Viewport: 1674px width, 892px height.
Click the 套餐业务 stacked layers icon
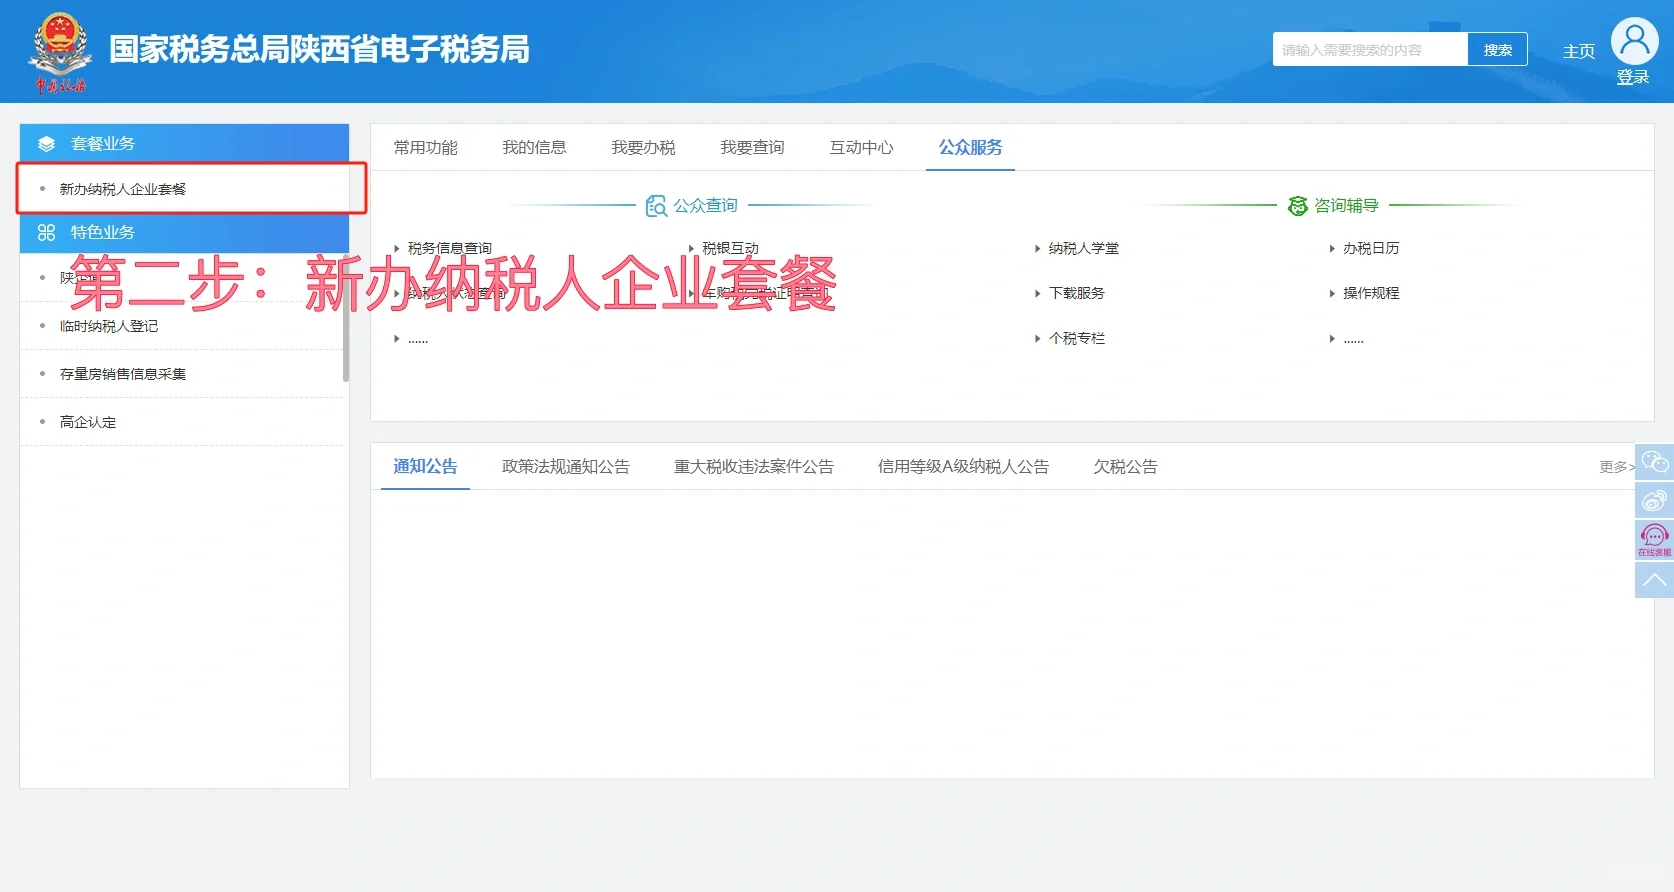(x=46, y=144)
